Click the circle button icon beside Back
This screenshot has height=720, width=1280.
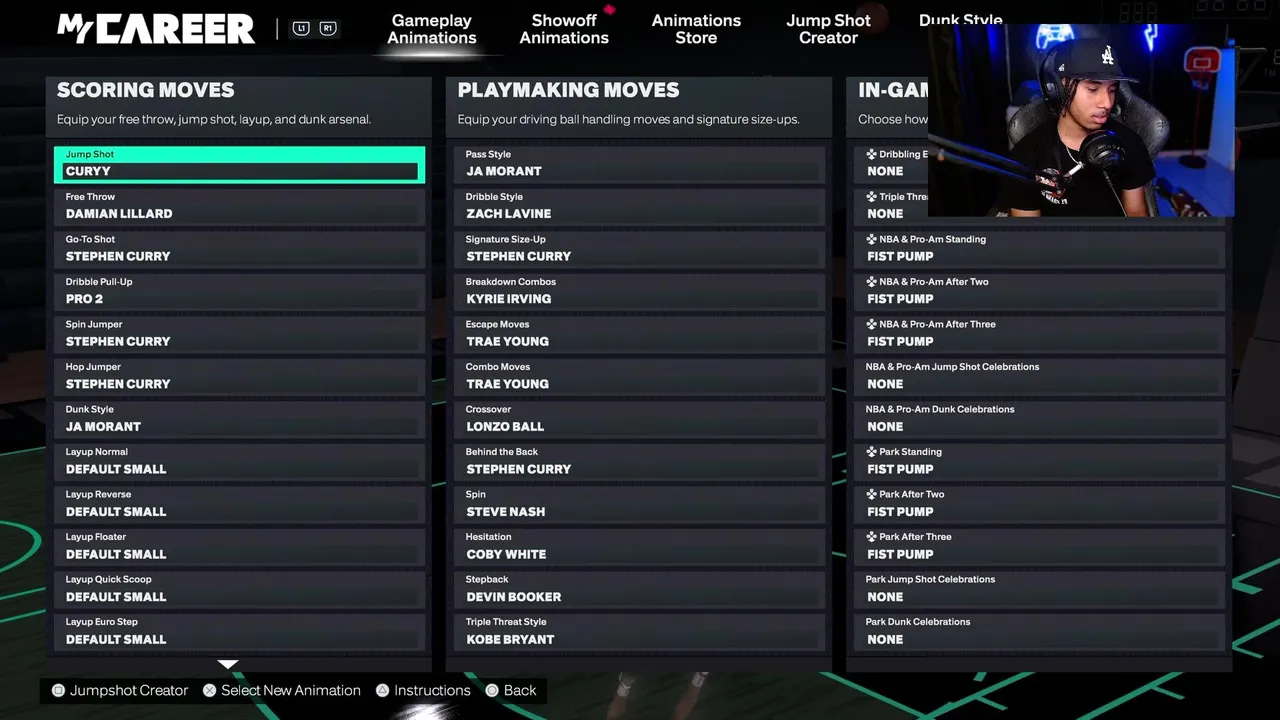492,690
